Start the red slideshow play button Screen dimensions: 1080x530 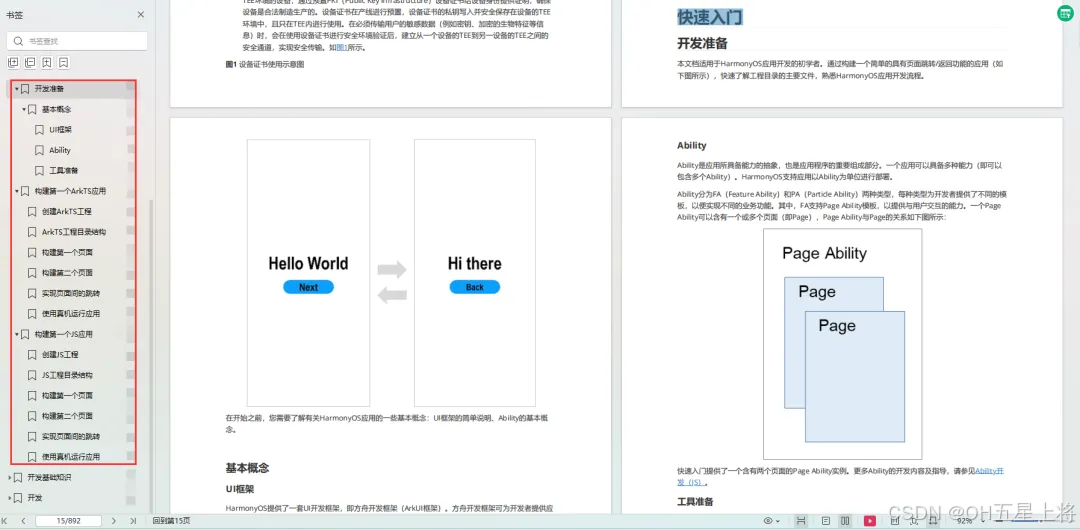pos(870,520)
